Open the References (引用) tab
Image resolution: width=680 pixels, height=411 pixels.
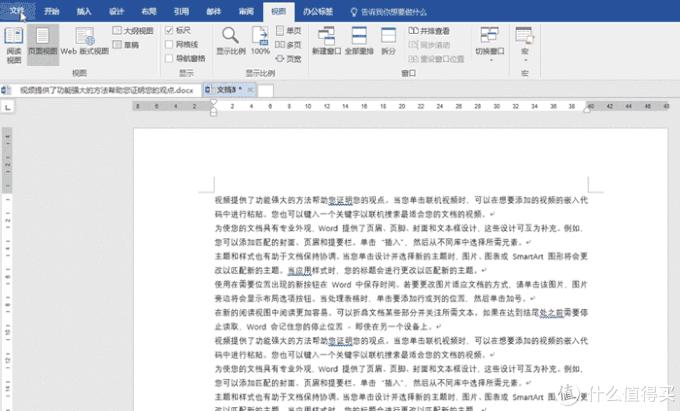(x=181, y=11)
